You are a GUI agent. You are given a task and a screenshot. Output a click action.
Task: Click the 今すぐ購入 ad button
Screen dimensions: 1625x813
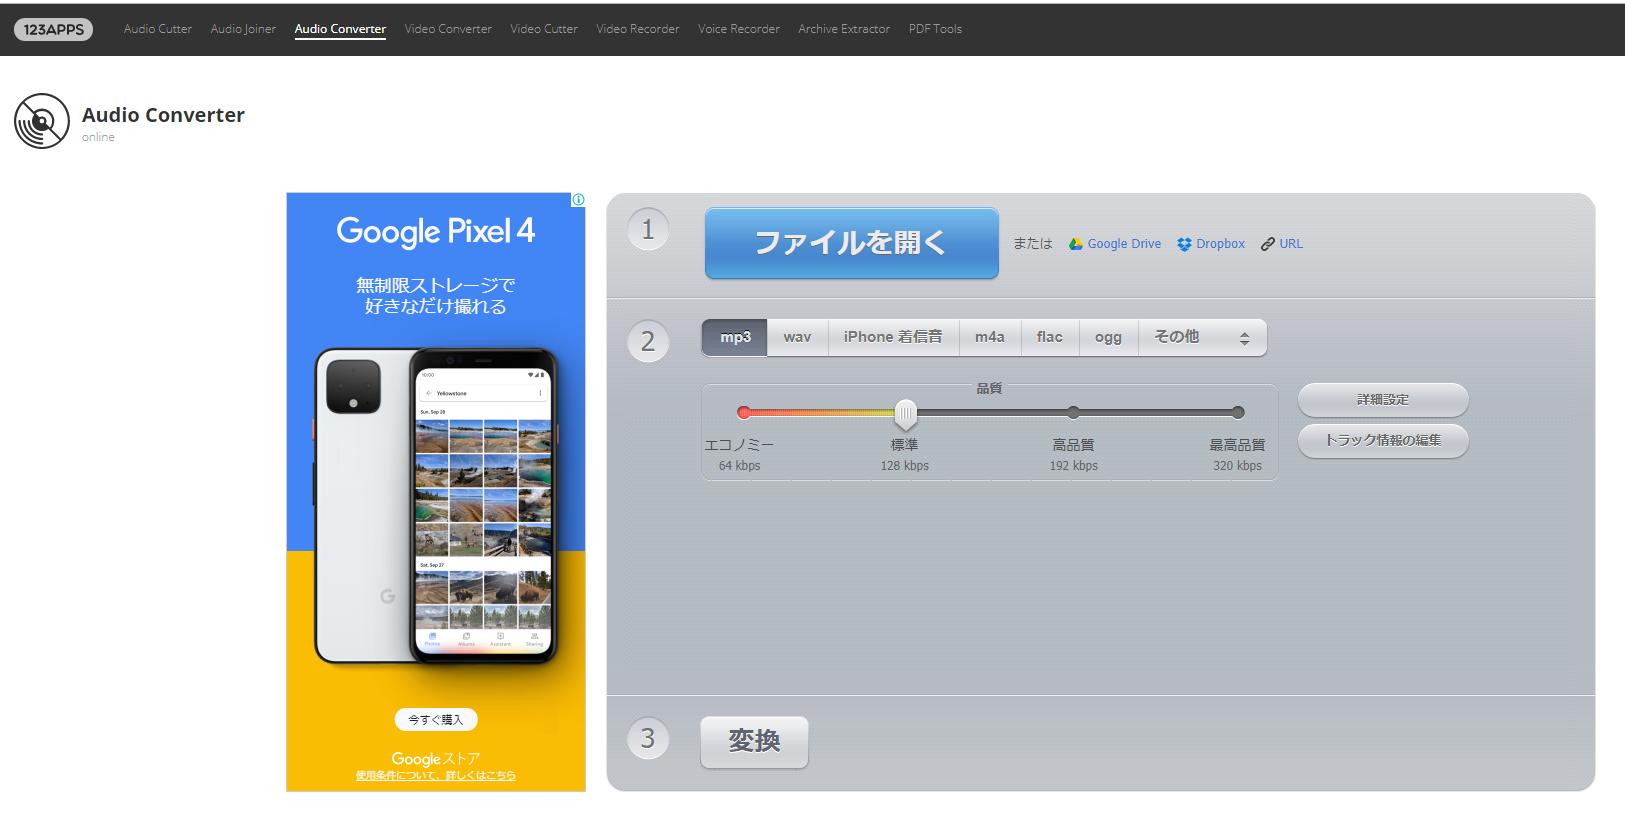(436, 719)
